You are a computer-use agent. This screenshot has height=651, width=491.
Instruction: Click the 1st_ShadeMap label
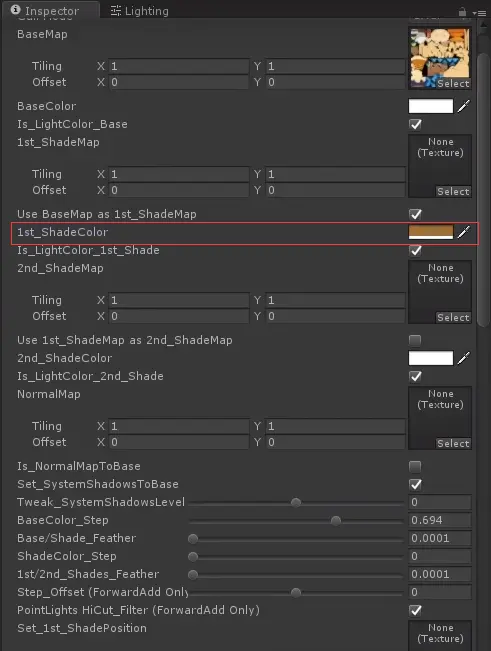(x=58, y=142)
